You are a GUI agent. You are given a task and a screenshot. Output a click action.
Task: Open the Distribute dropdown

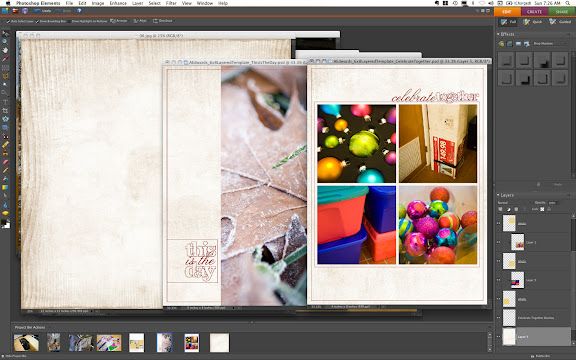click(x=163, y=21)
